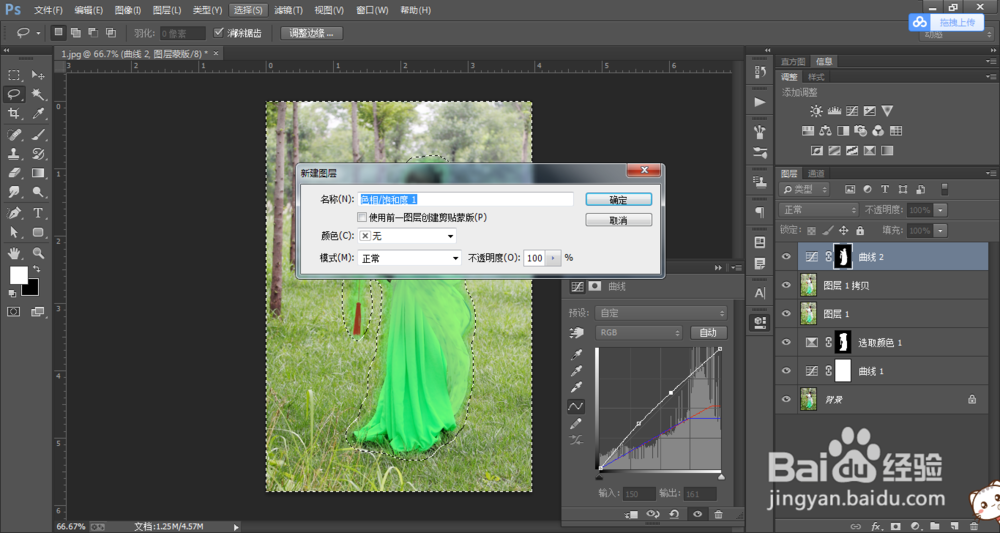Screen dimensions: 1000x533
Task: Hide the 曲线 1 layer
Action: [x=786, y=371]
